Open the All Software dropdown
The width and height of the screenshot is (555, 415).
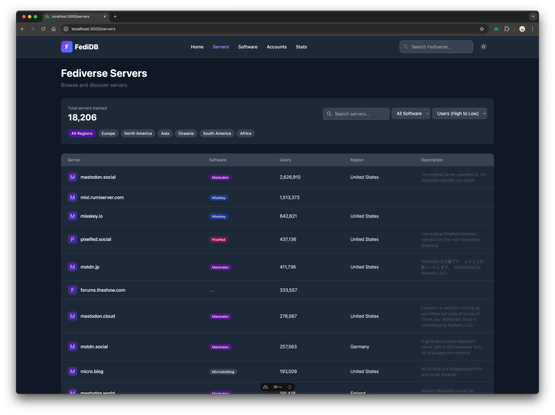tap(411, 114)
